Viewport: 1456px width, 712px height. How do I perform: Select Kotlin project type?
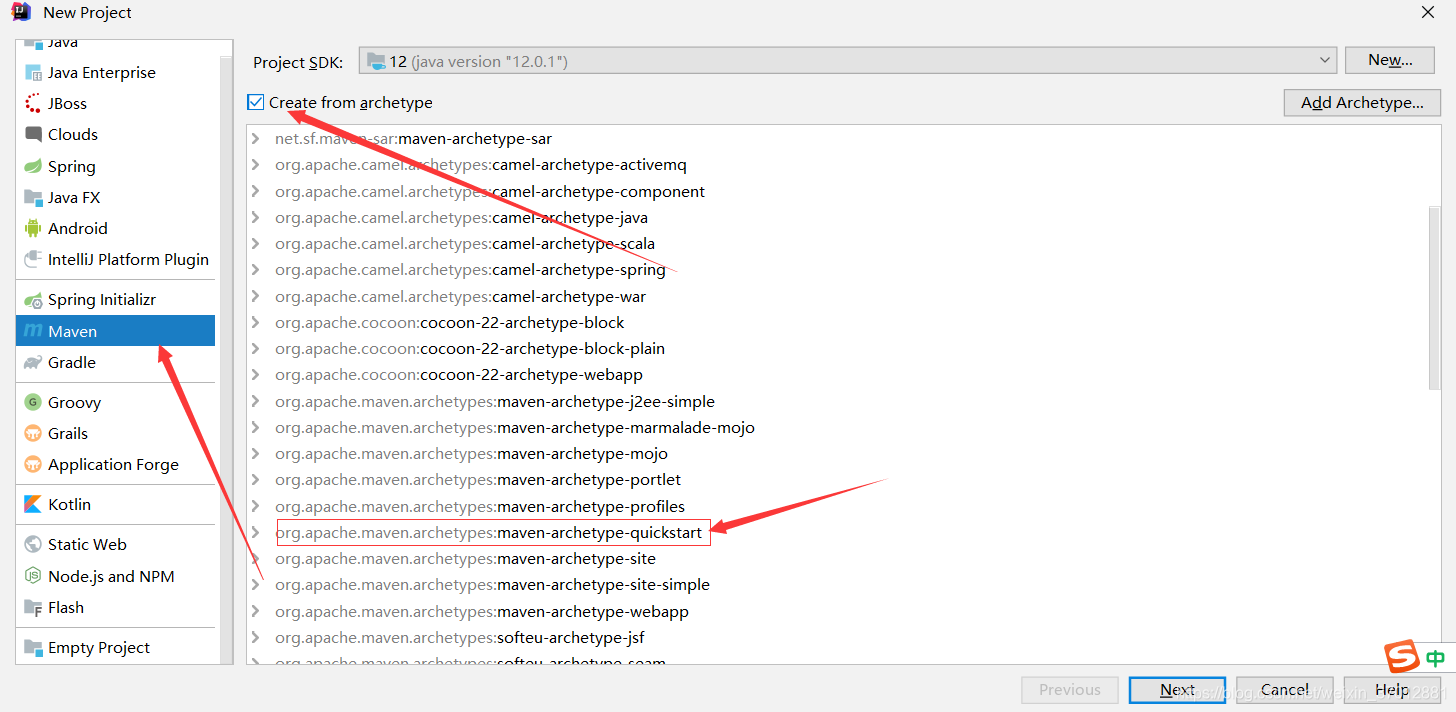coord(115,505)
